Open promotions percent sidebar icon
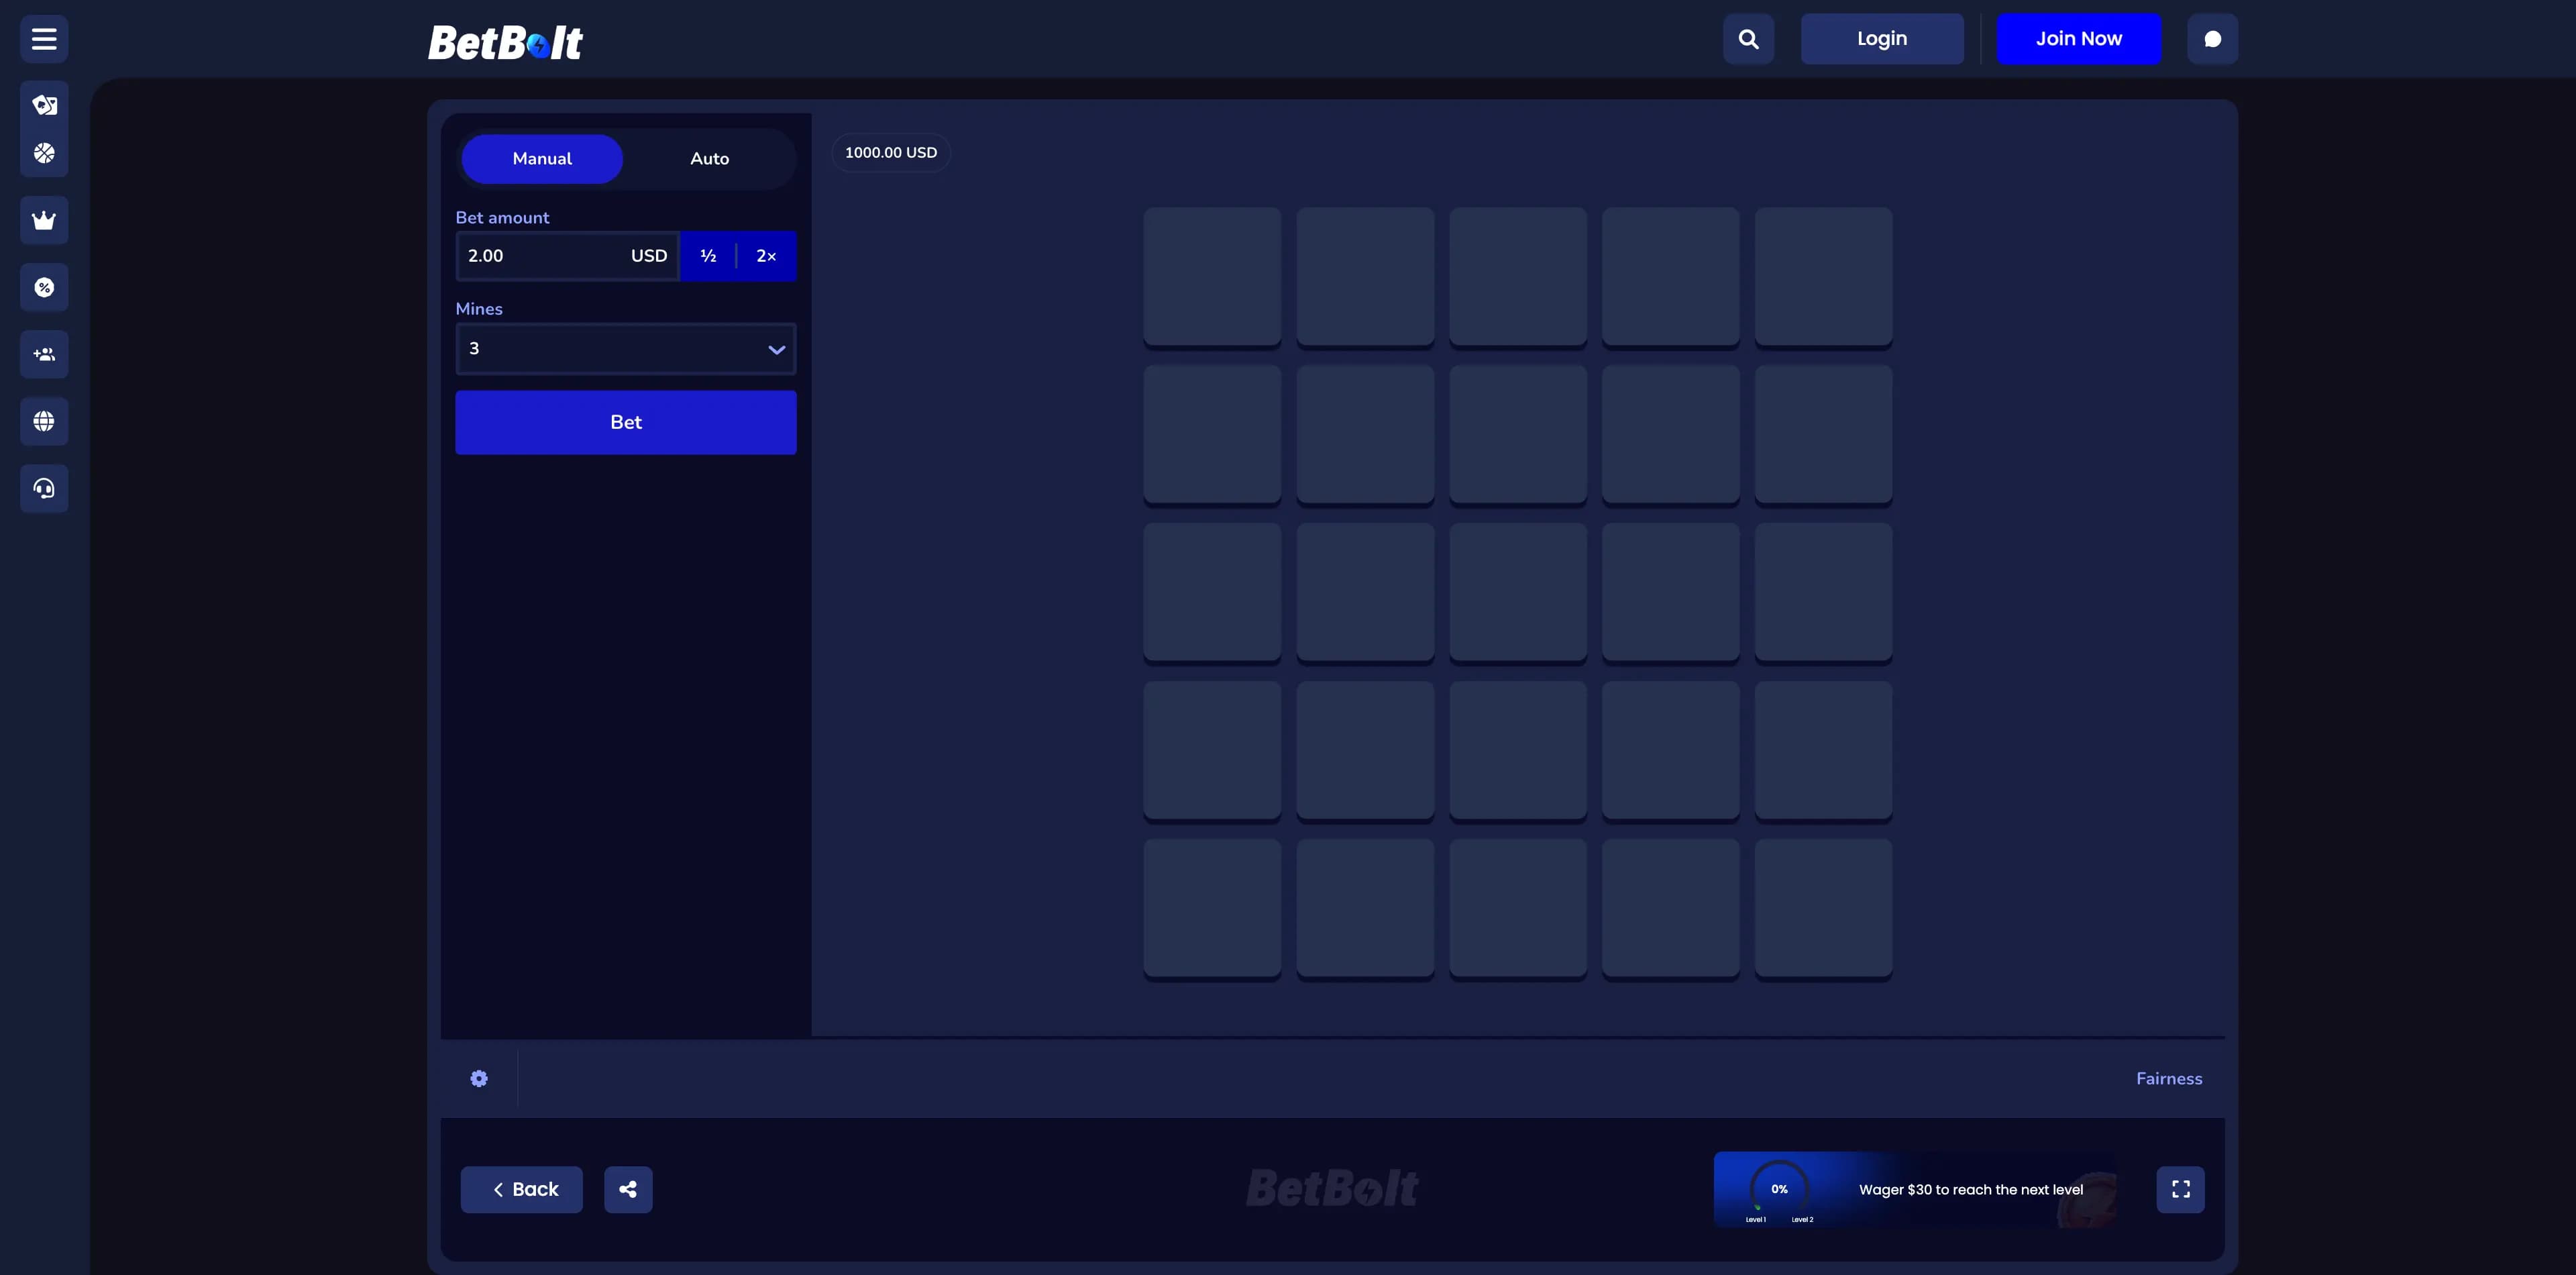The image size is (2576, 1275). [44, 288]
